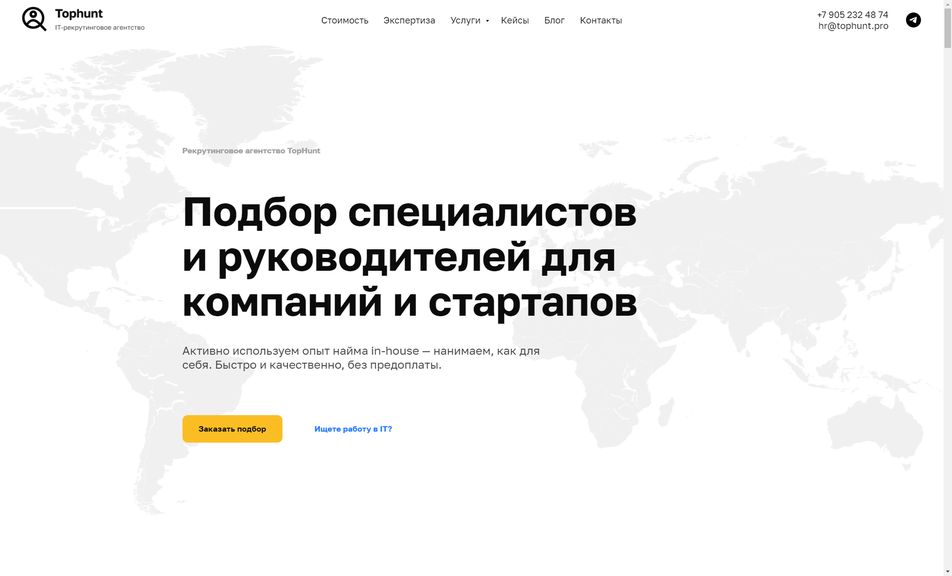The width and height of the screenshot is (952, 576).
Task: Click the headline Подбор специалистов и руководителей
Action: (x=409, y=257)
